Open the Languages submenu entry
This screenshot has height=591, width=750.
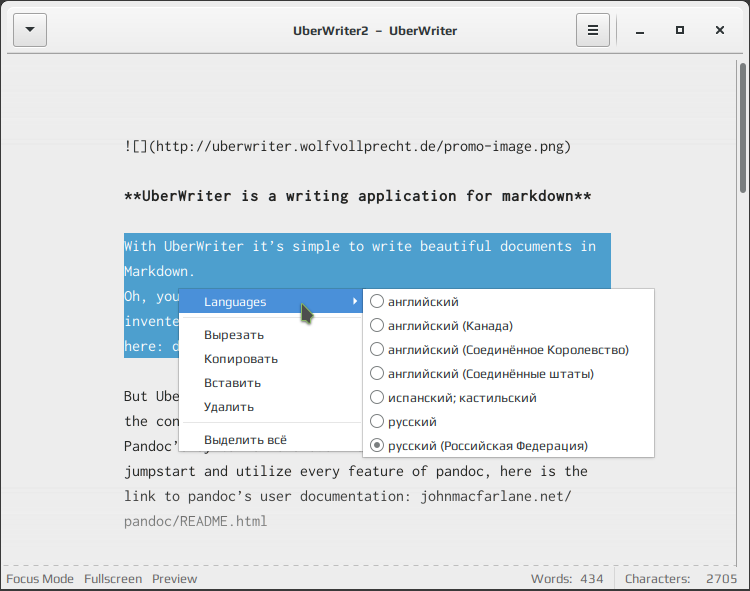(271, 302)
